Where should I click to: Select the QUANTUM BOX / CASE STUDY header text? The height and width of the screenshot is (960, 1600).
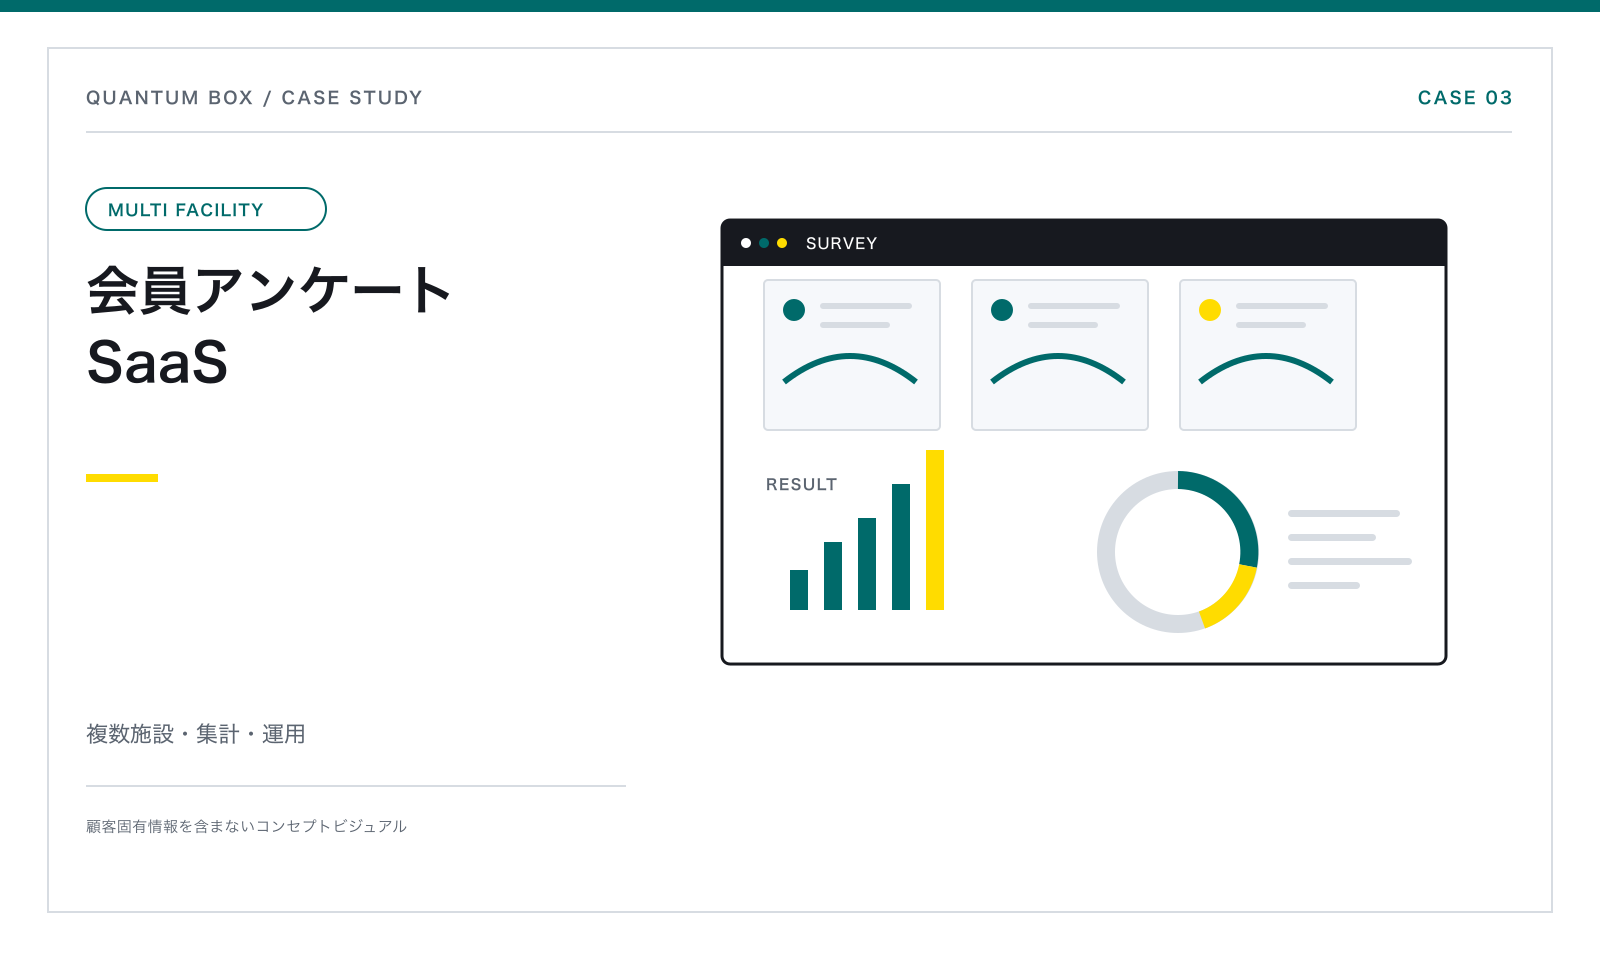click(254, 98)
